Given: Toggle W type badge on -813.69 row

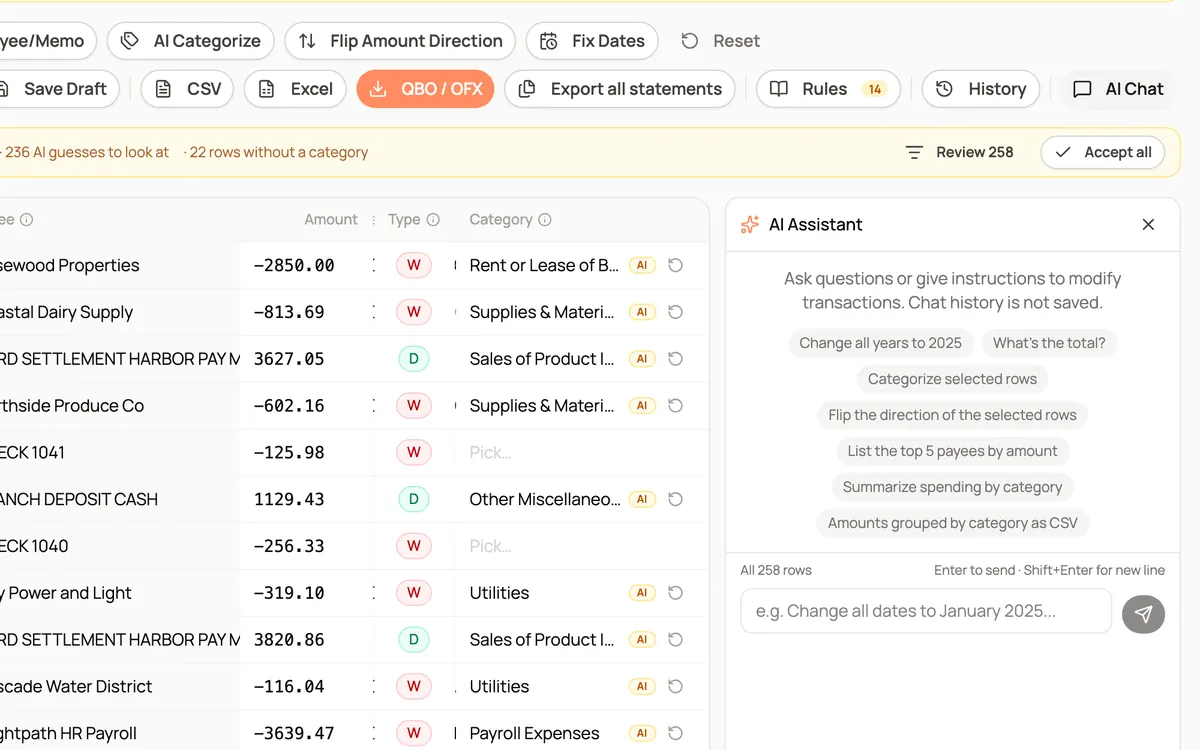Looking at the screenshot, I should 413,312.
